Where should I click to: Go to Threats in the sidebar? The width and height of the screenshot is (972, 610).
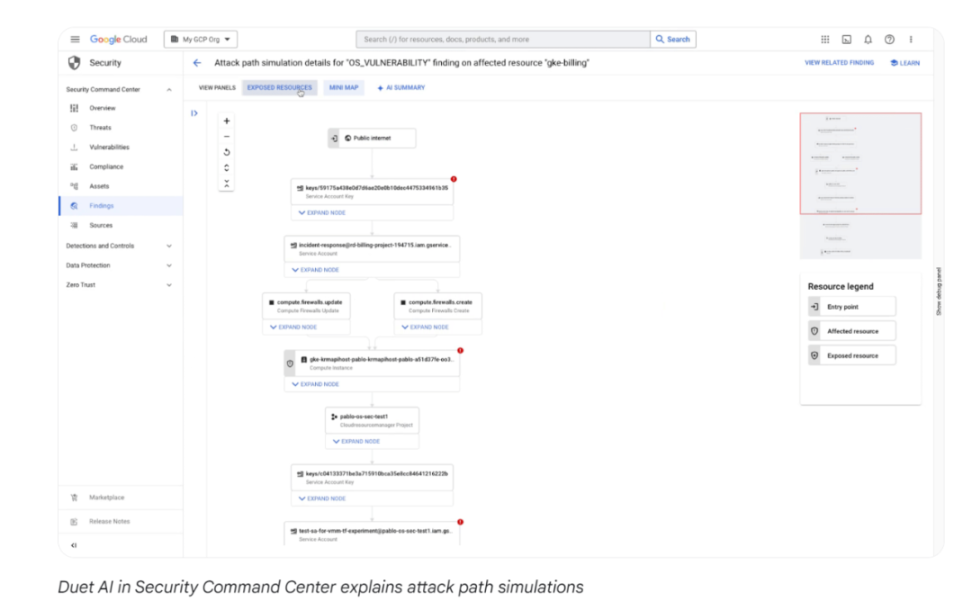[x=100, y=128]
